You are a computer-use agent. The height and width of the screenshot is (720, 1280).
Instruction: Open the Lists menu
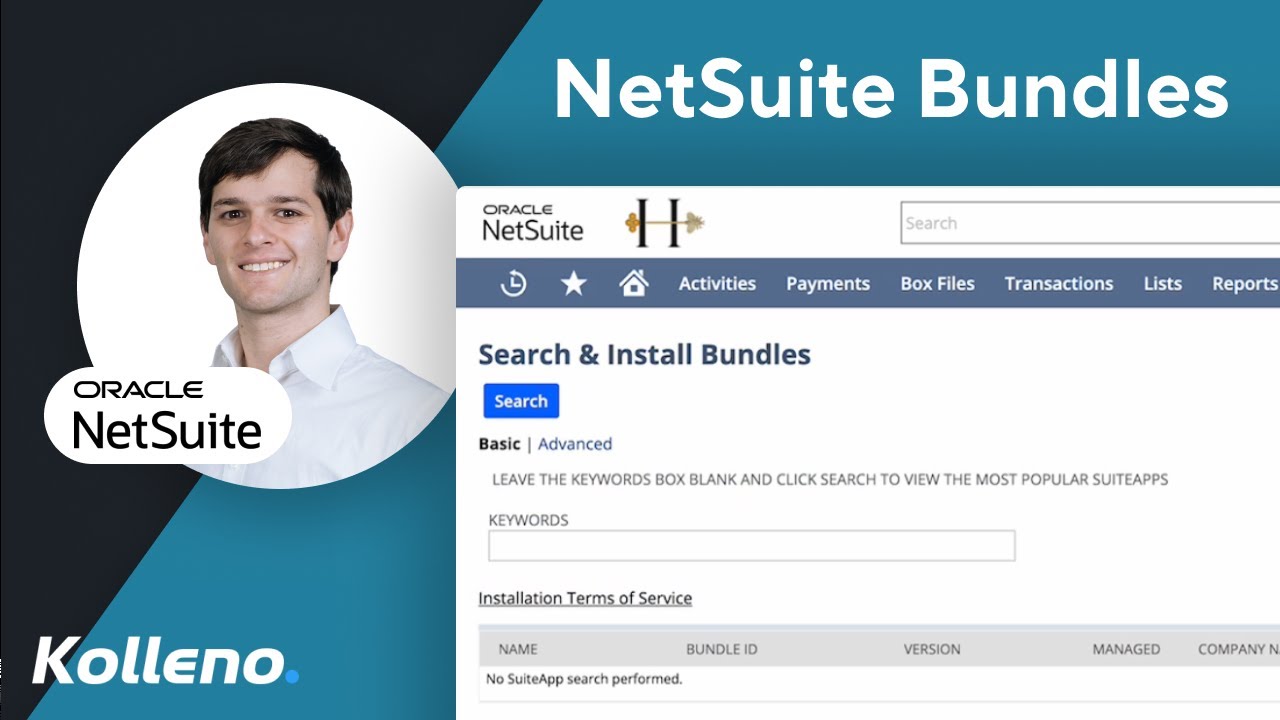pos(1162,283)
